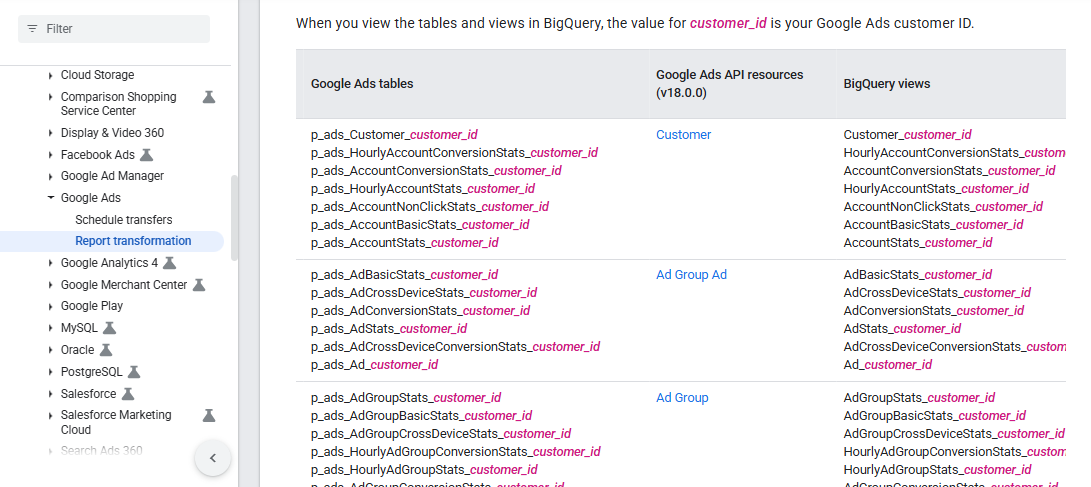
Task: Expand the Google Play arrow
Action: (50, 306)
